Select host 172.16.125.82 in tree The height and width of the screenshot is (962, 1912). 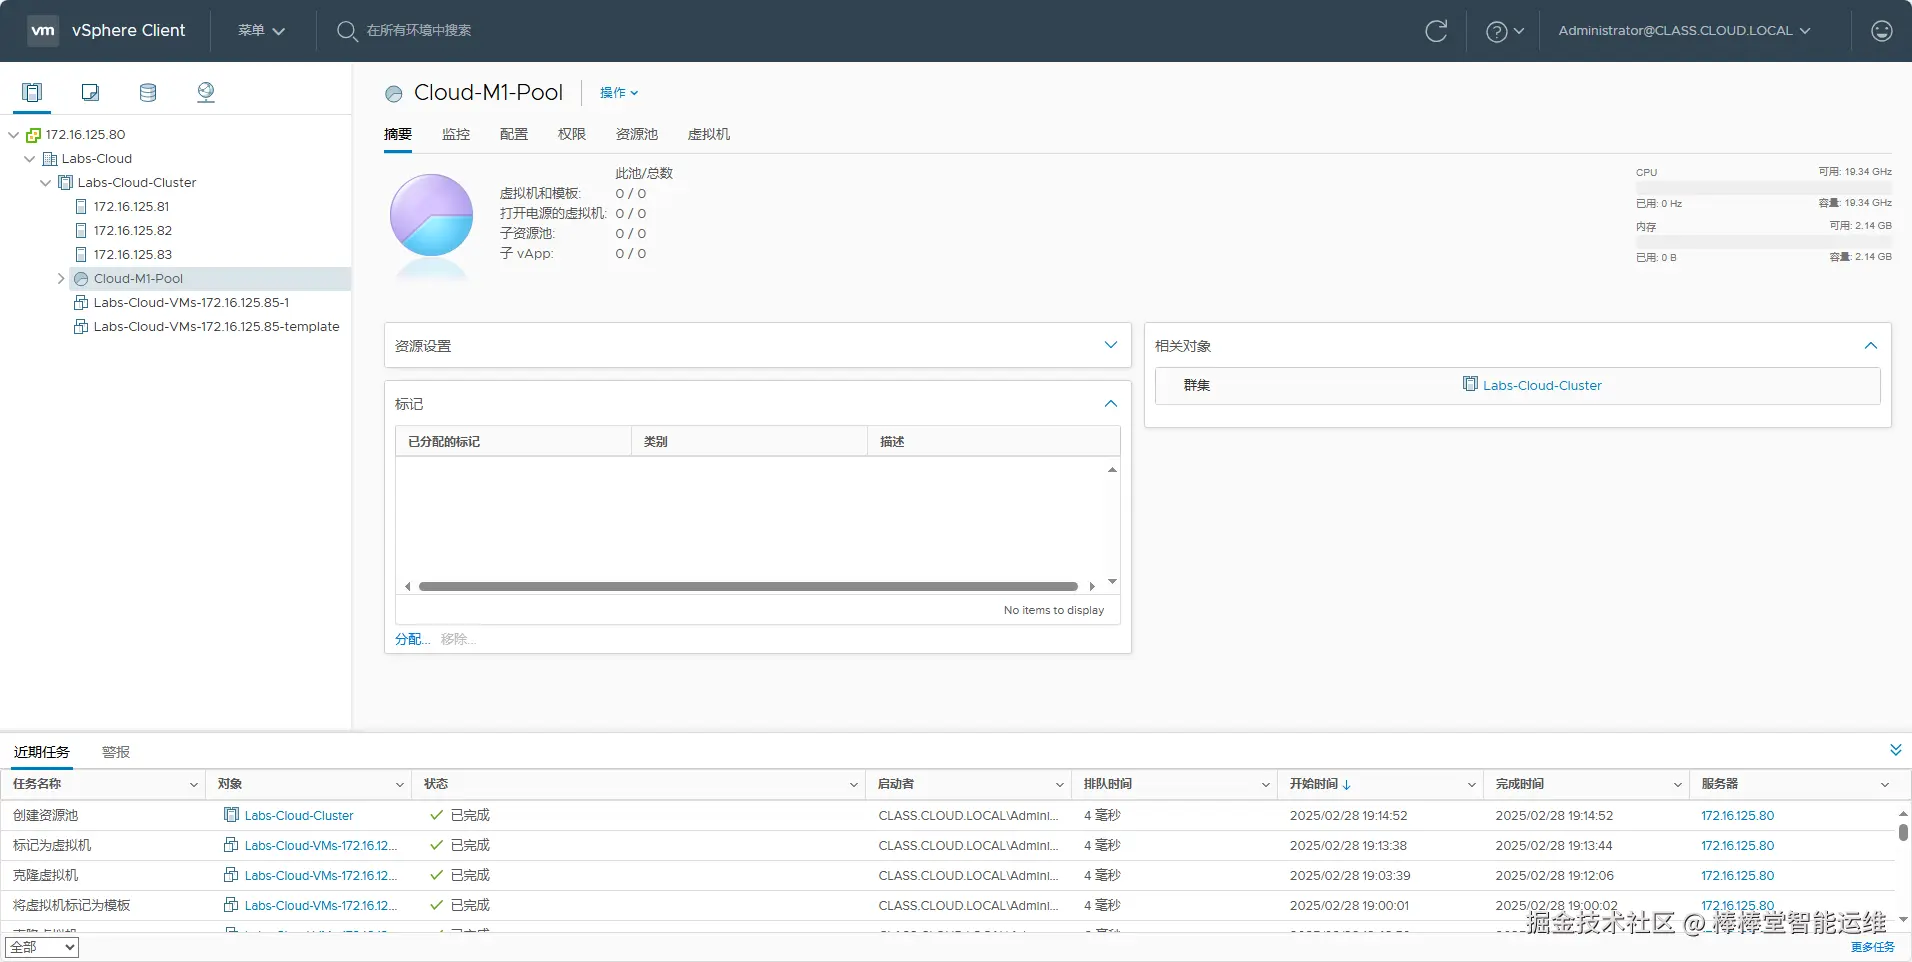tap(133, 231)
